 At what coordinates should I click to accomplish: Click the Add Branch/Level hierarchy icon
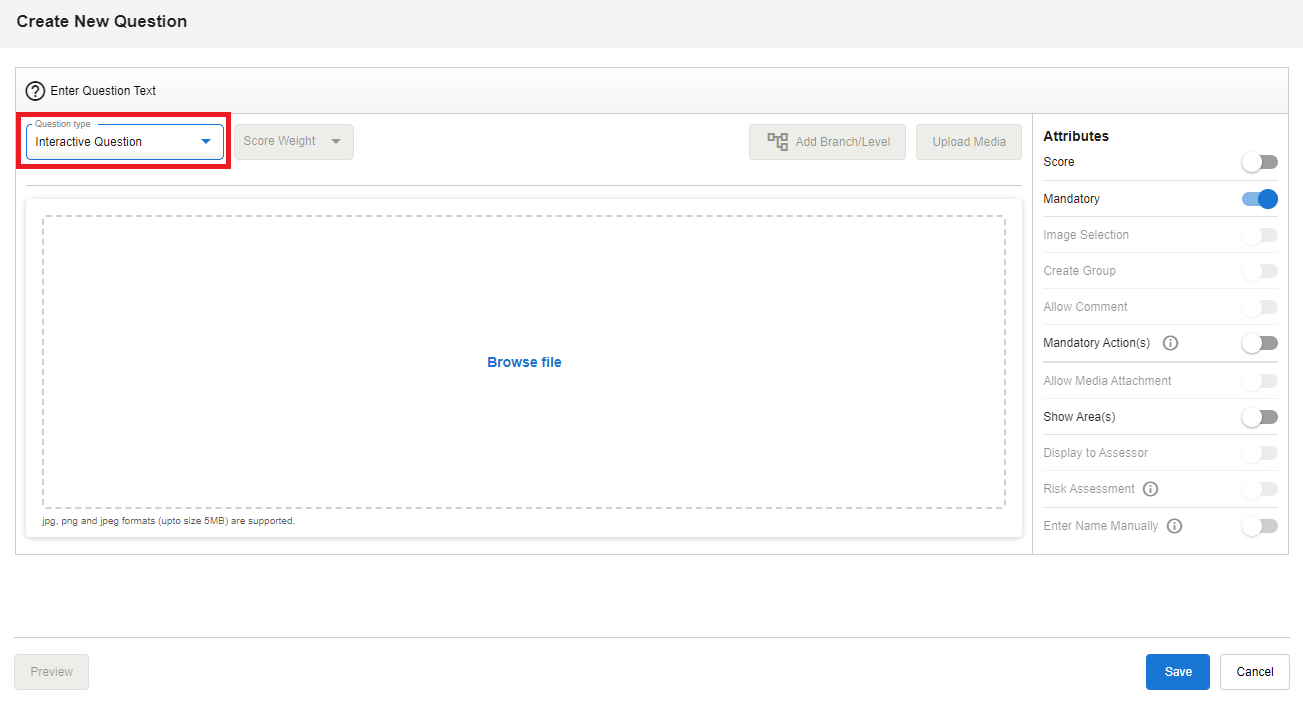[777, 142]
